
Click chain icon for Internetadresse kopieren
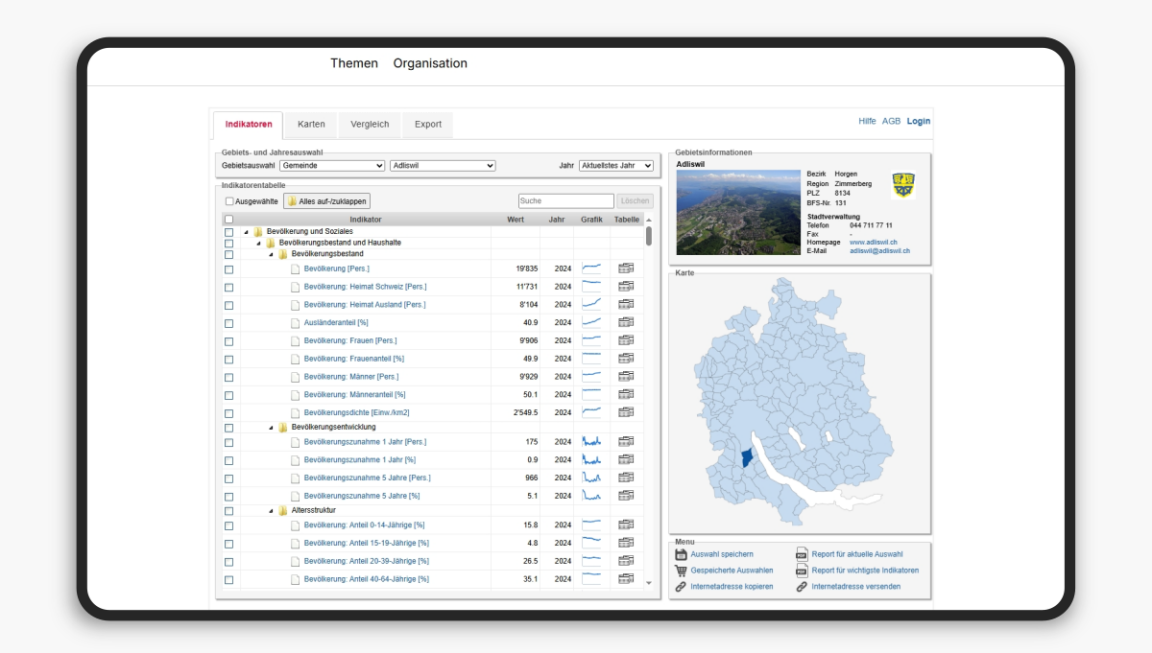(x=681, y=587)
